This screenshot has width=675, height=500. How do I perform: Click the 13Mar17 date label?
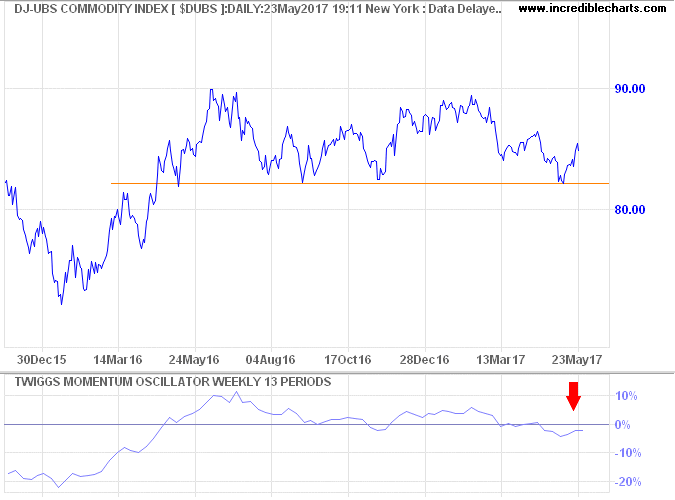(501, 360)
